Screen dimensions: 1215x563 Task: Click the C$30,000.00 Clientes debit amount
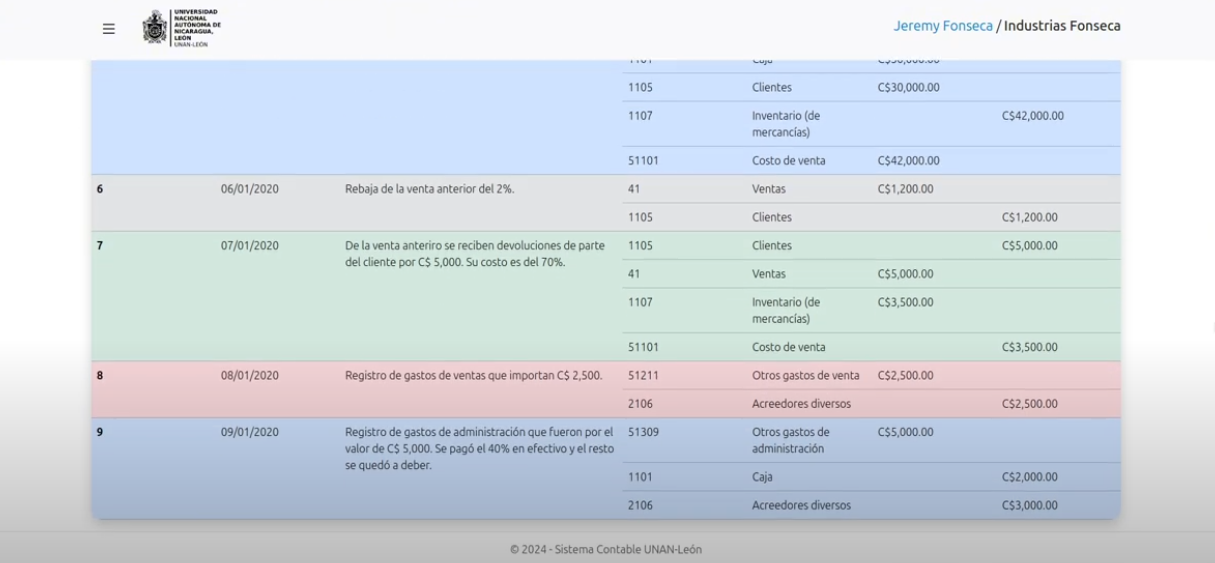click(x=908, y=87)
